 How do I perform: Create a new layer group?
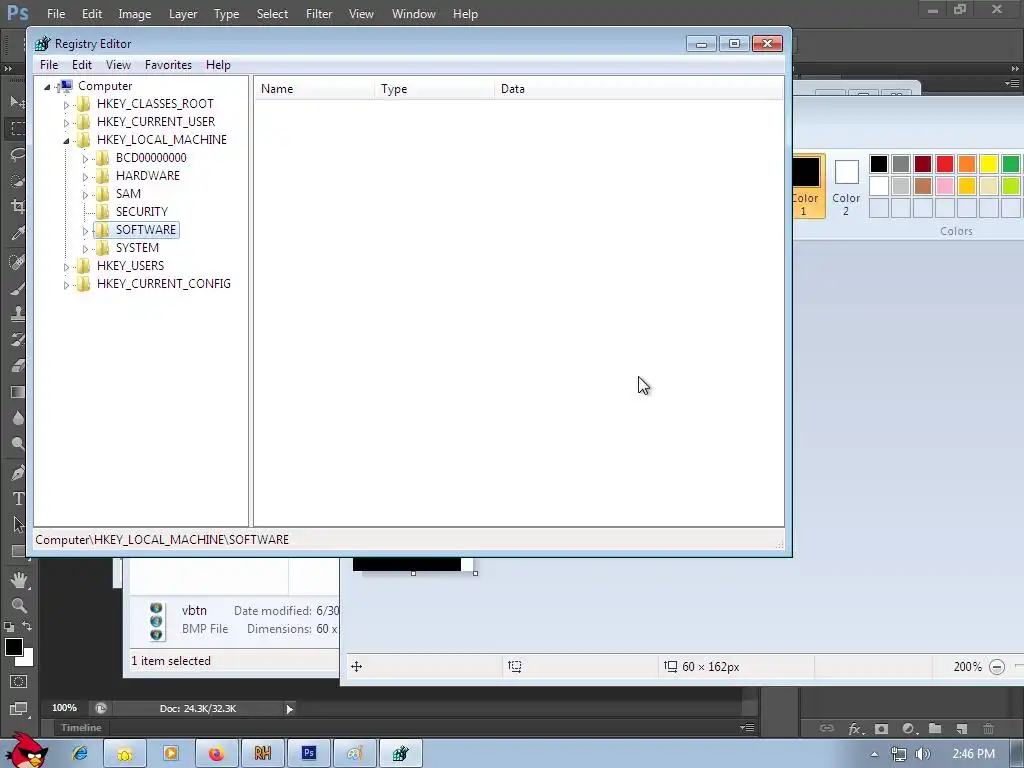935,728
